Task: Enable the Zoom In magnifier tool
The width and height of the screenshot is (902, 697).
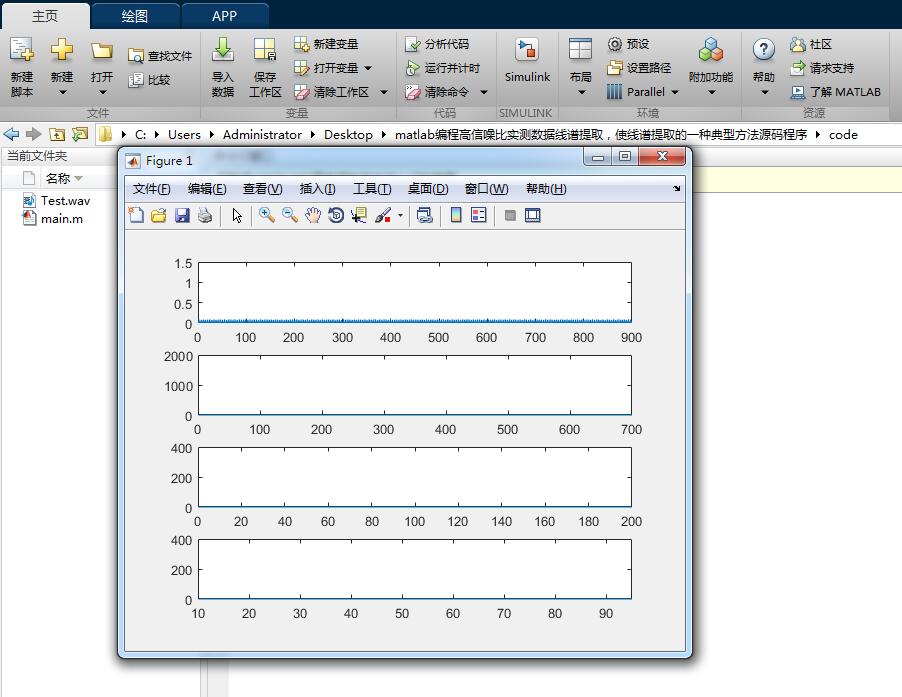Action: [x=266, y=216]
